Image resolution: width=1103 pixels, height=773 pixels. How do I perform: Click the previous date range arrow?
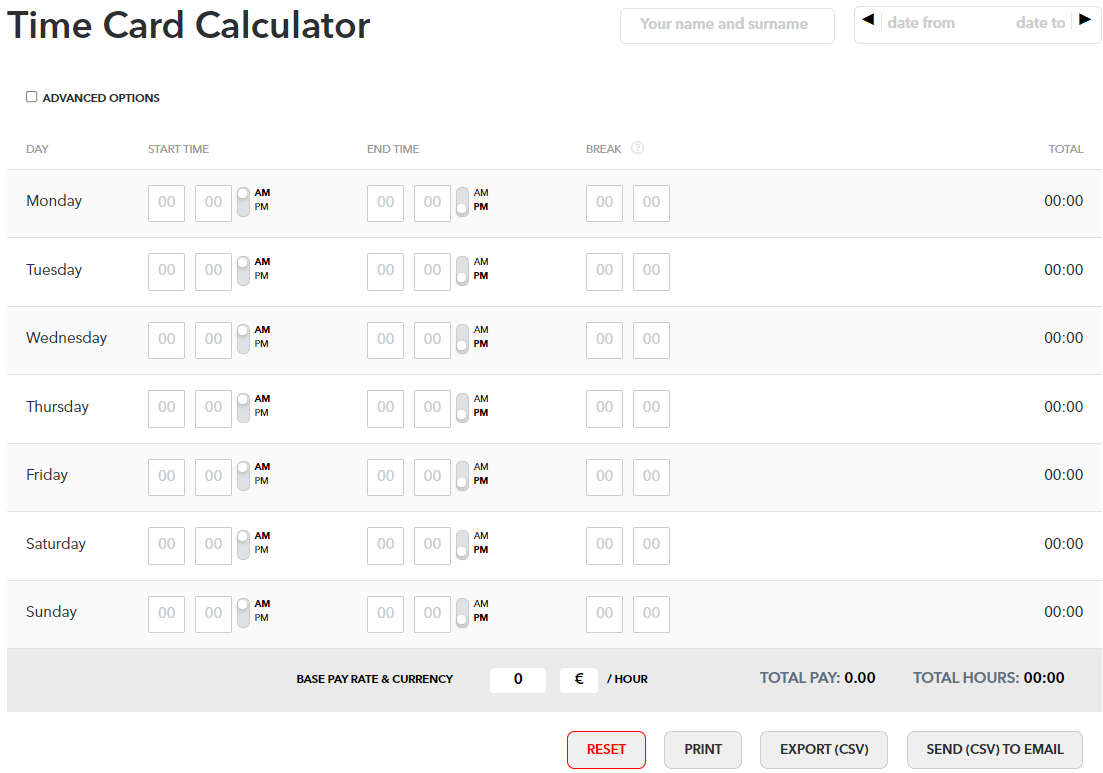click(x=868, y=20)
